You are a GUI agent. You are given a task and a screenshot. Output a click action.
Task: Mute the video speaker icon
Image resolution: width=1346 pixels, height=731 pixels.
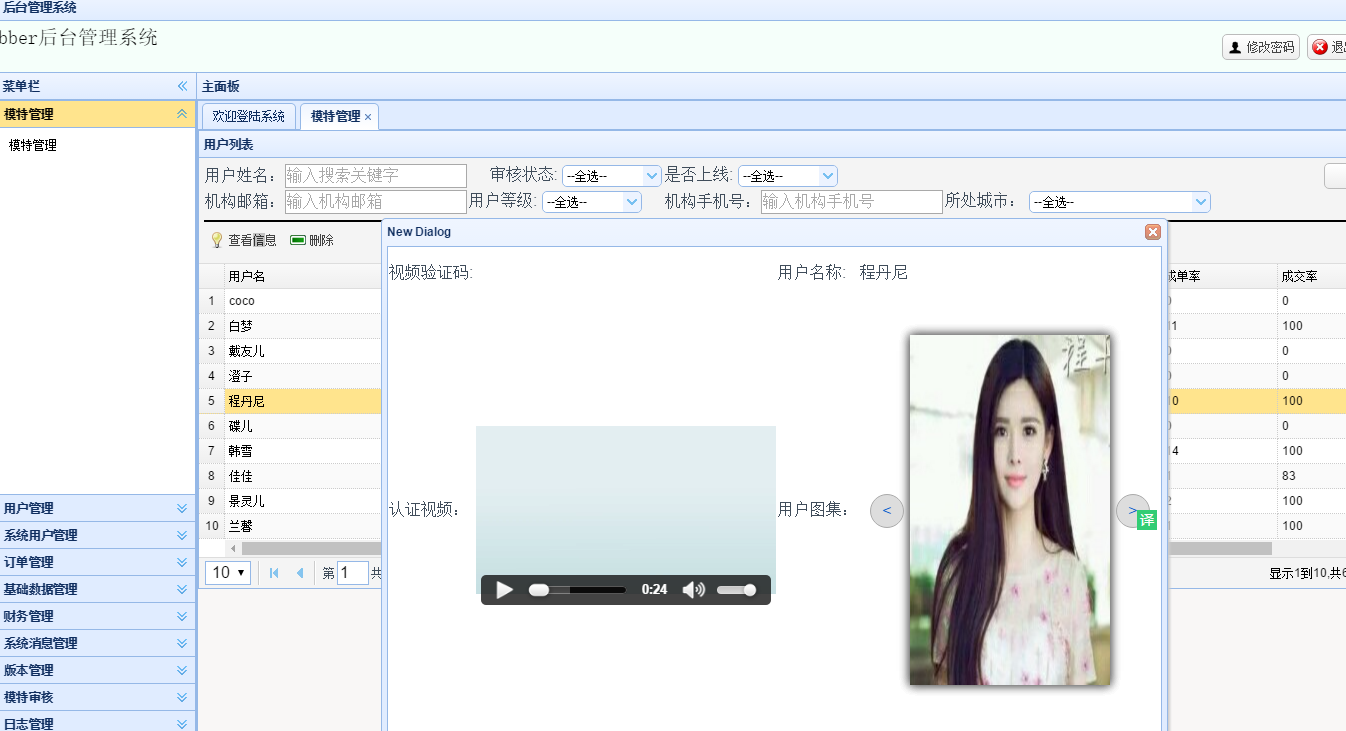point(692,590)
